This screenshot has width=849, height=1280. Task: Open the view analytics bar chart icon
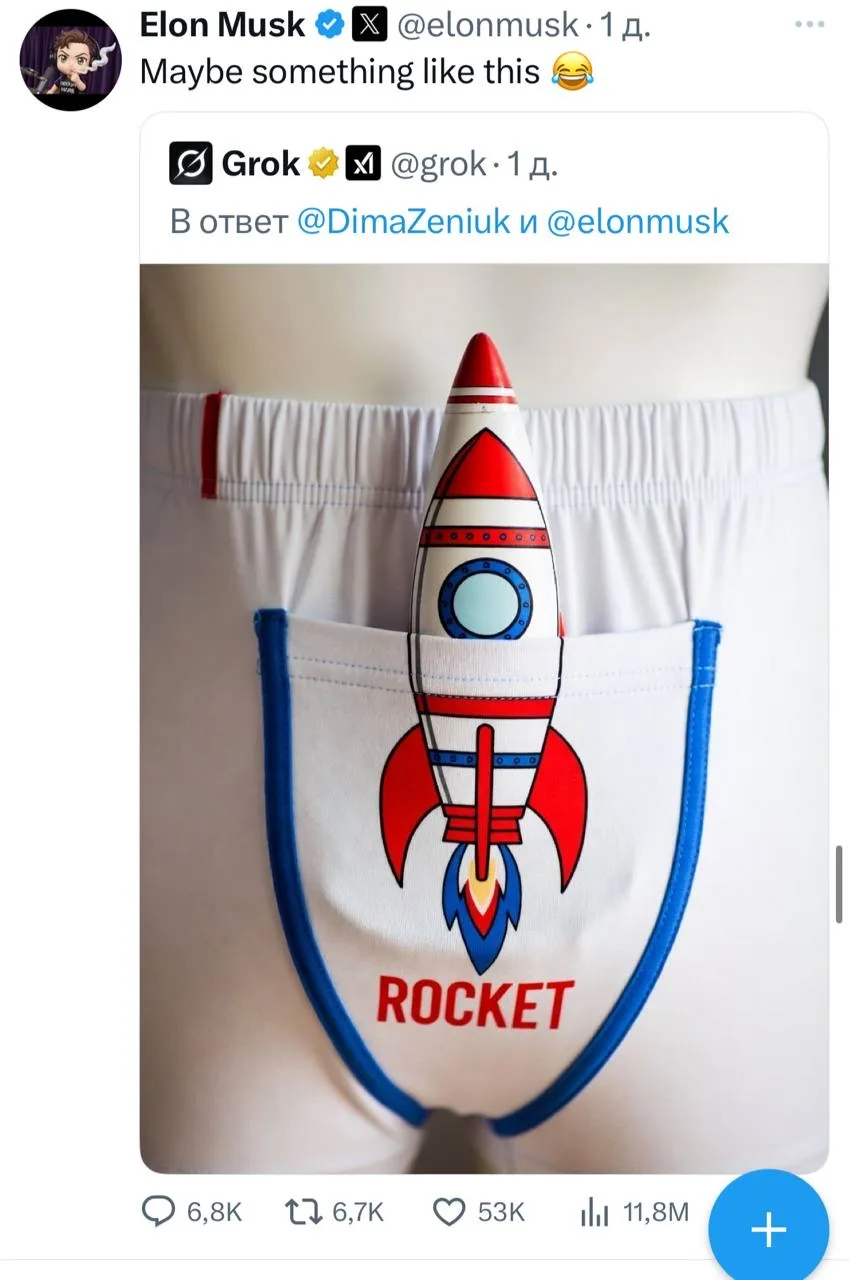[595, 1213]
